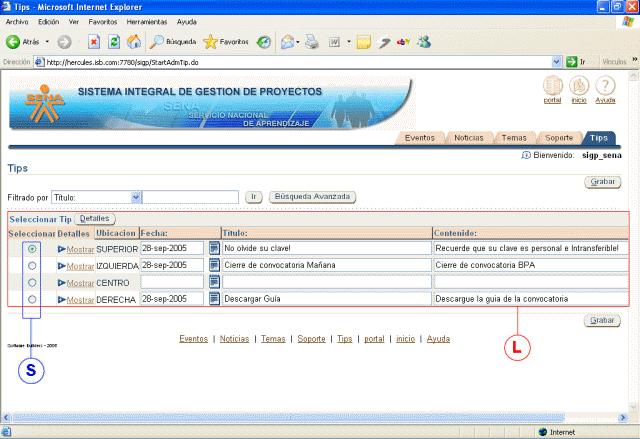Open calendar icon for SUPERIOR row date

tap(214, 248)
